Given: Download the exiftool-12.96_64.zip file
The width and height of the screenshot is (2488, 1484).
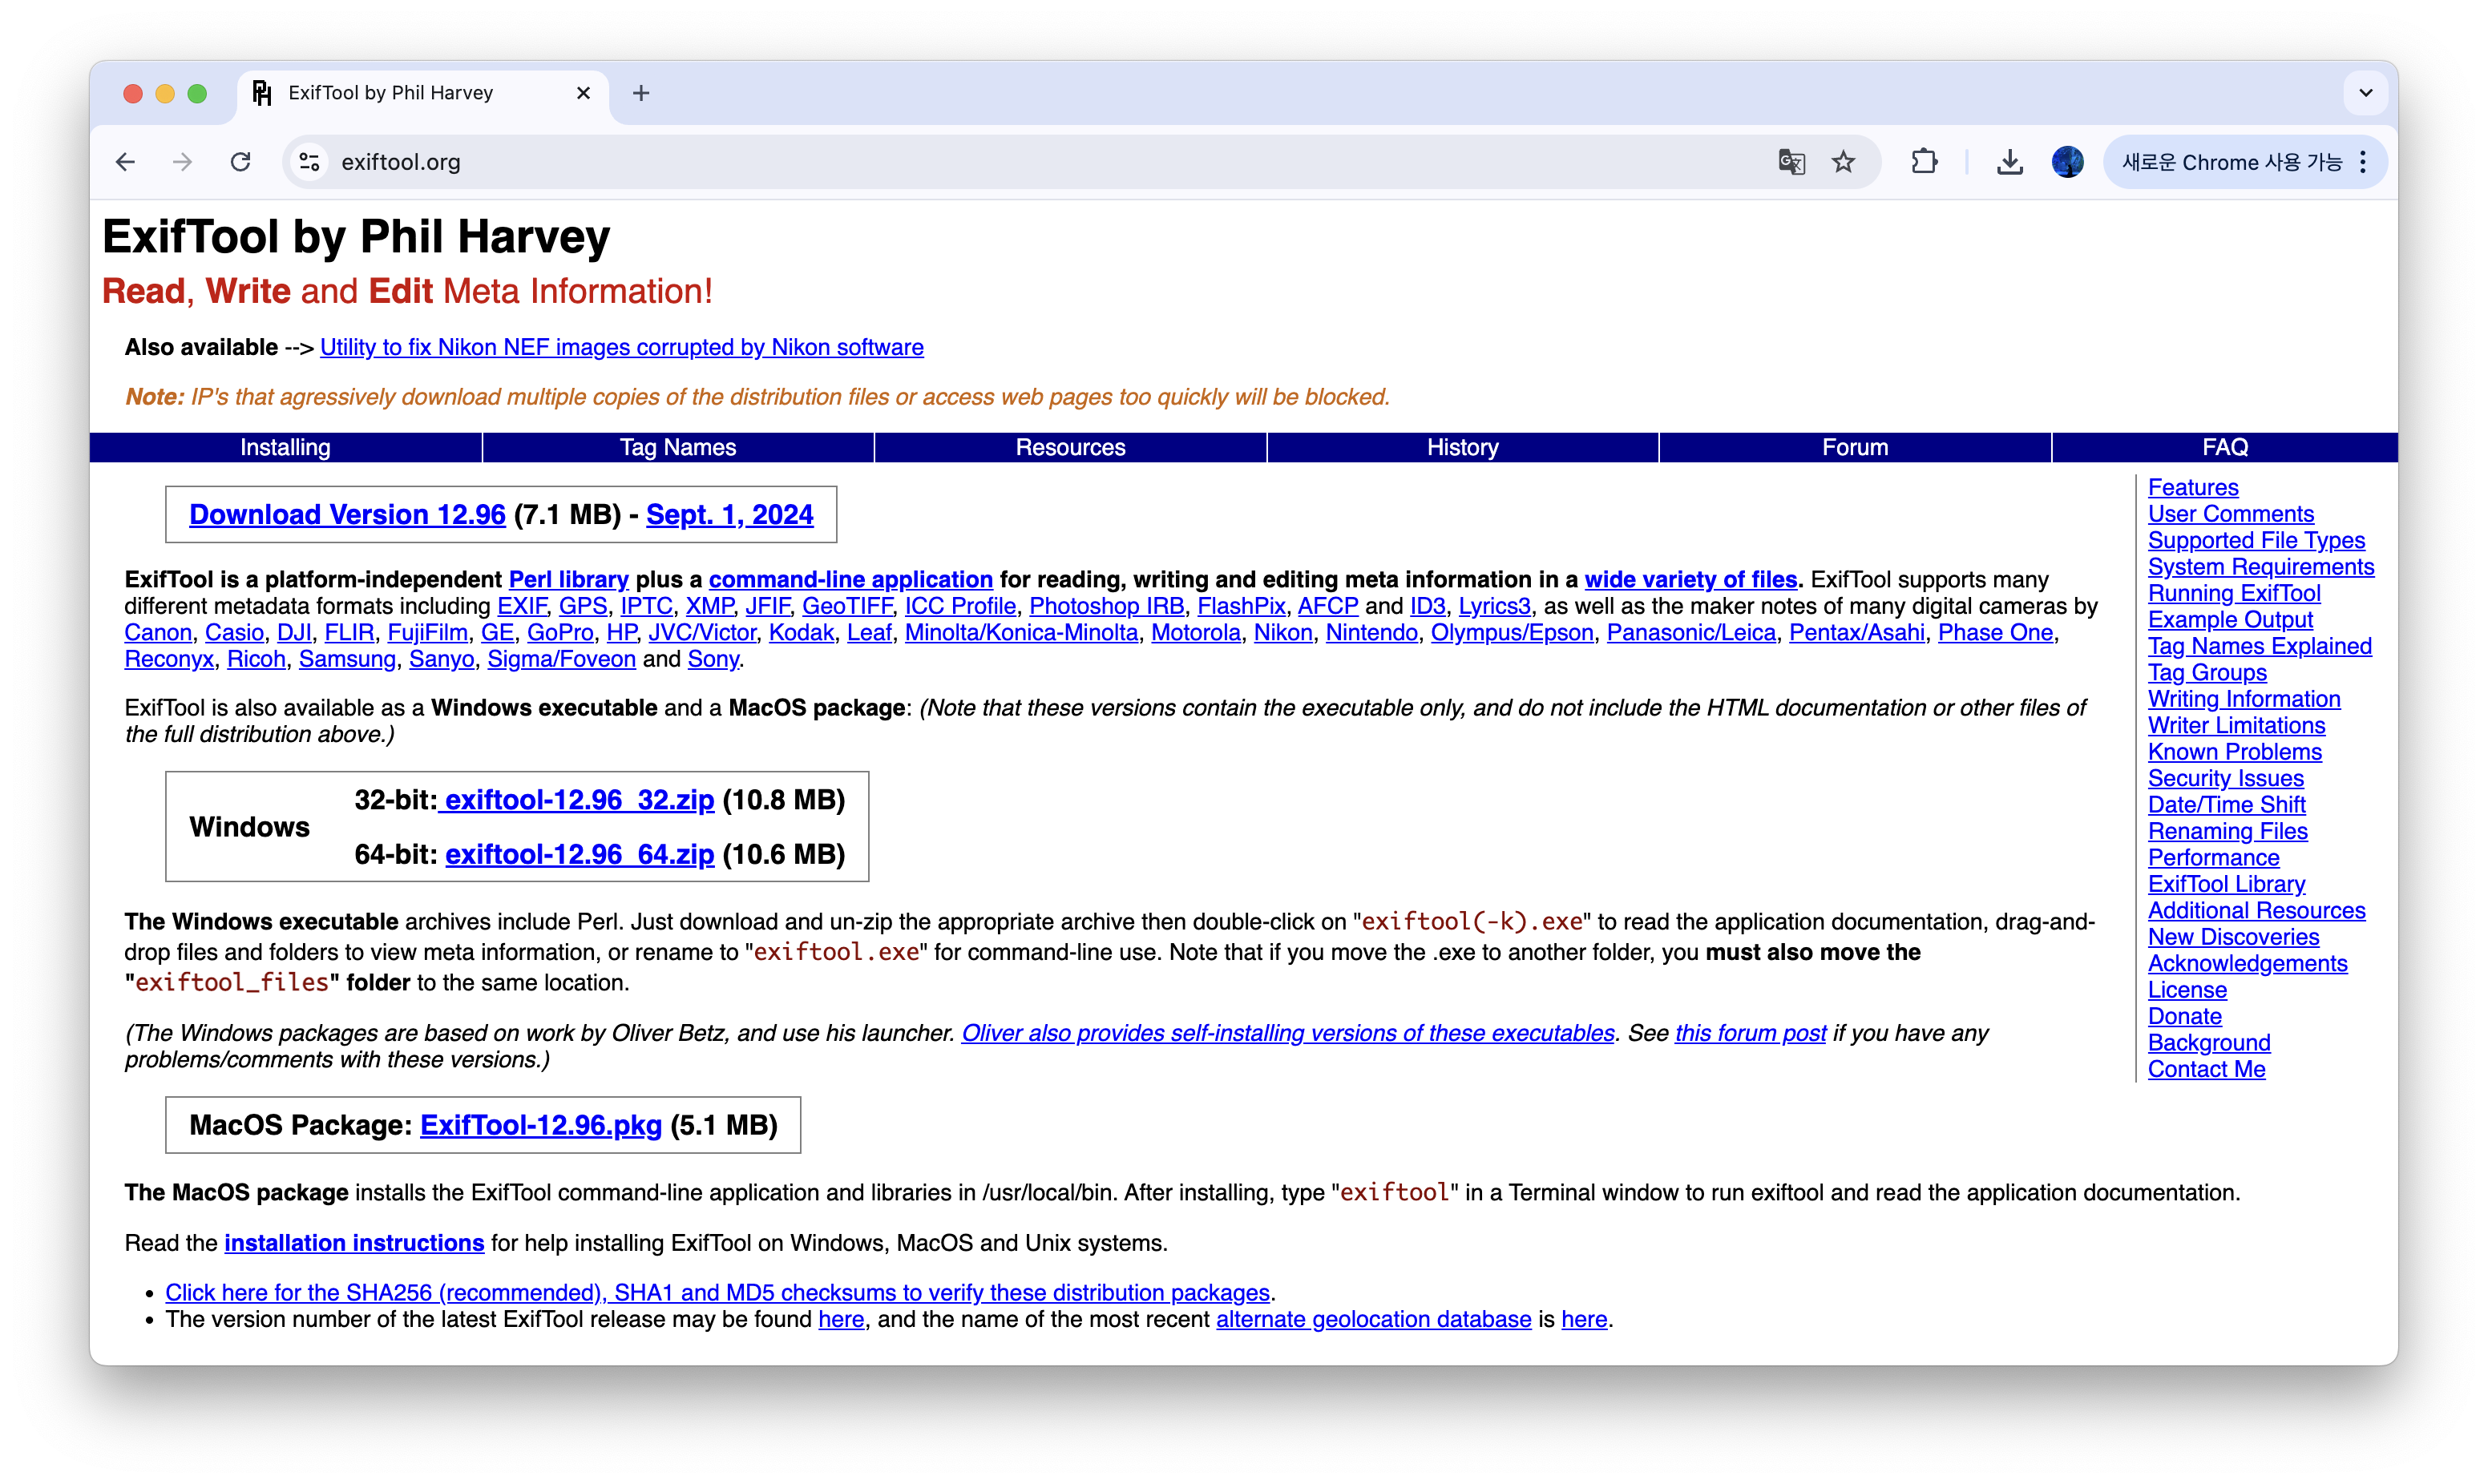Looking at the screenshot, I should [x=579, y=854].
